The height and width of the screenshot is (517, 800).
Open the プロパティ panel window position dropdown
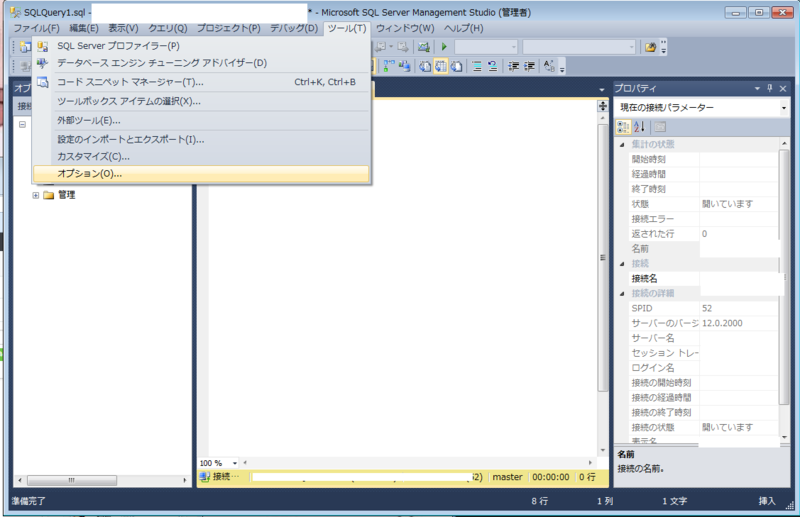757,88
